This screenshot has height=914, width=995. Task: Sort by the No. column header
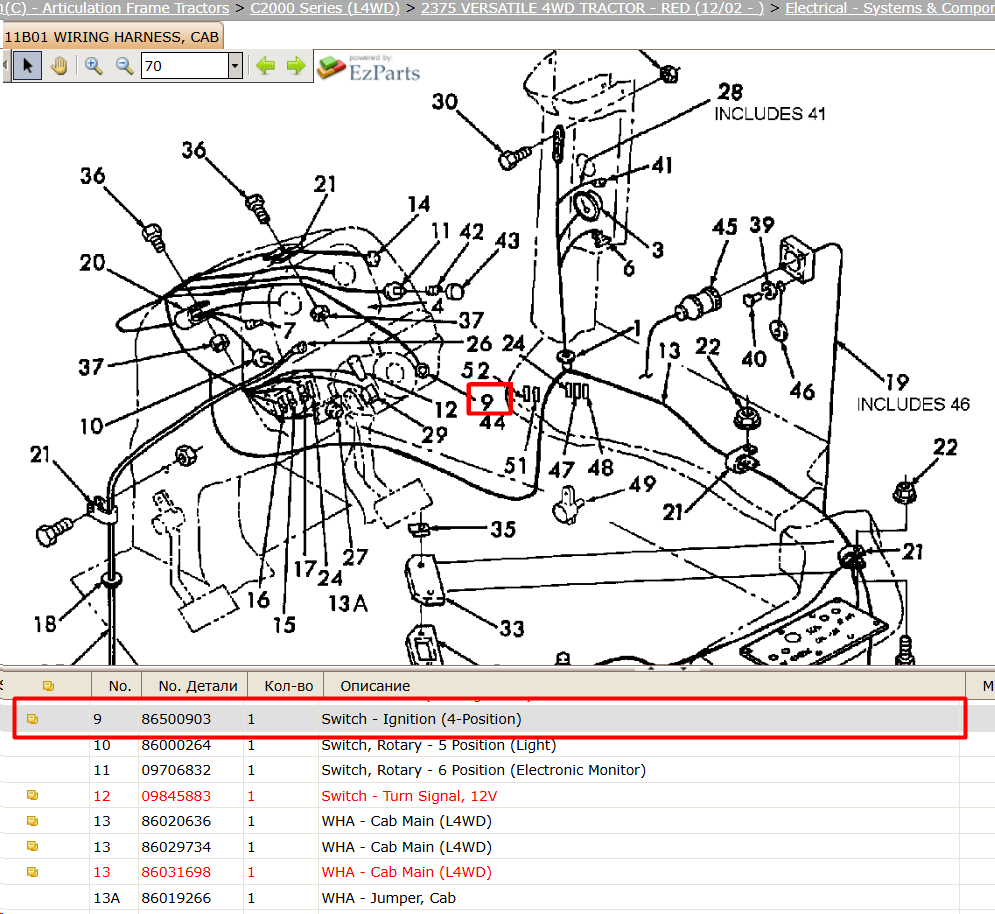[117, 686]
